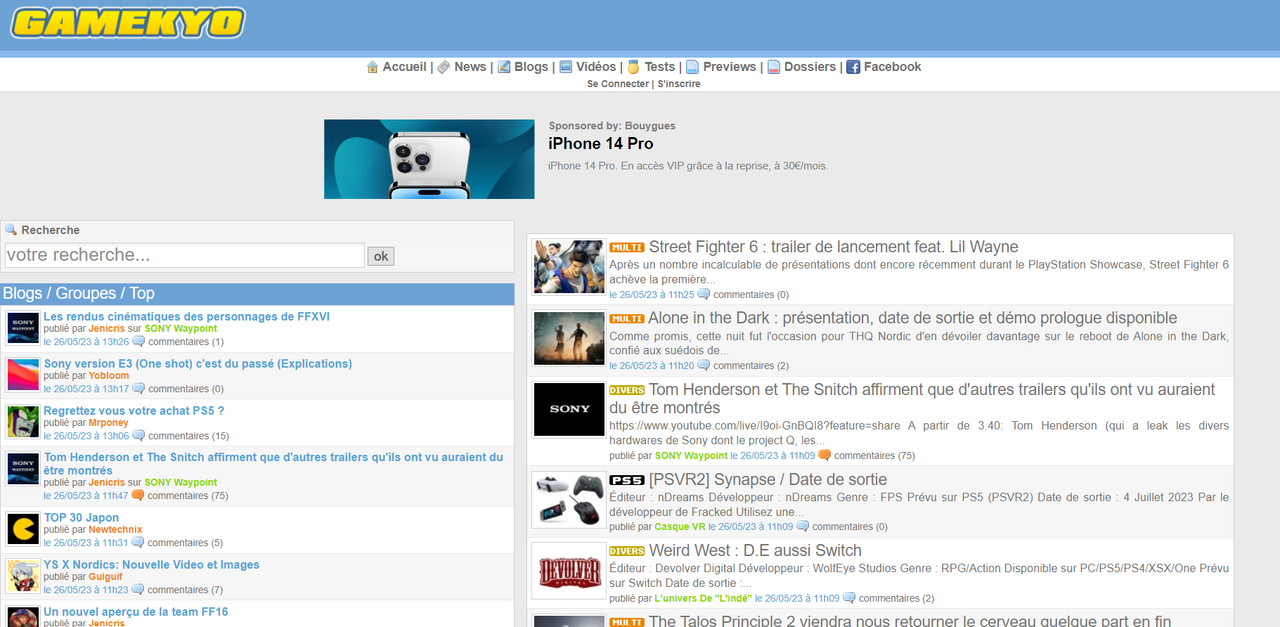Open Alone in the Dark présentation article title
This screenshot has width=1280, height=627.
pos(913,318)
